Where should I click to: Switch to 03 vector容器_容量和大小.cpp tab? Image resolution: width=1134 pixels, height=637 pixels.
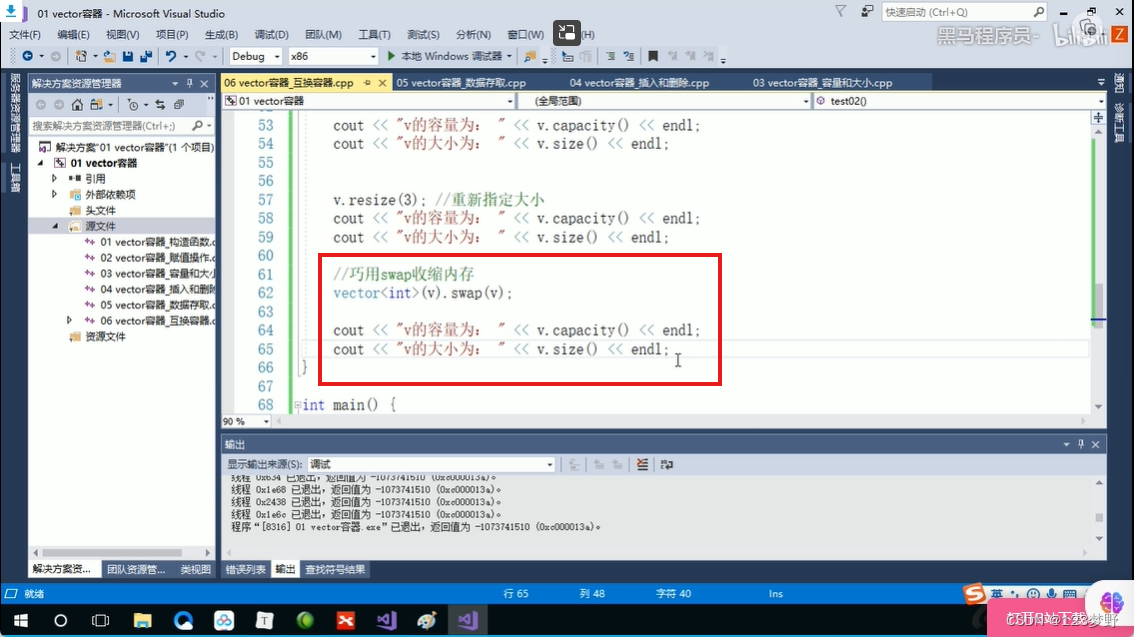tap(822, 82)
